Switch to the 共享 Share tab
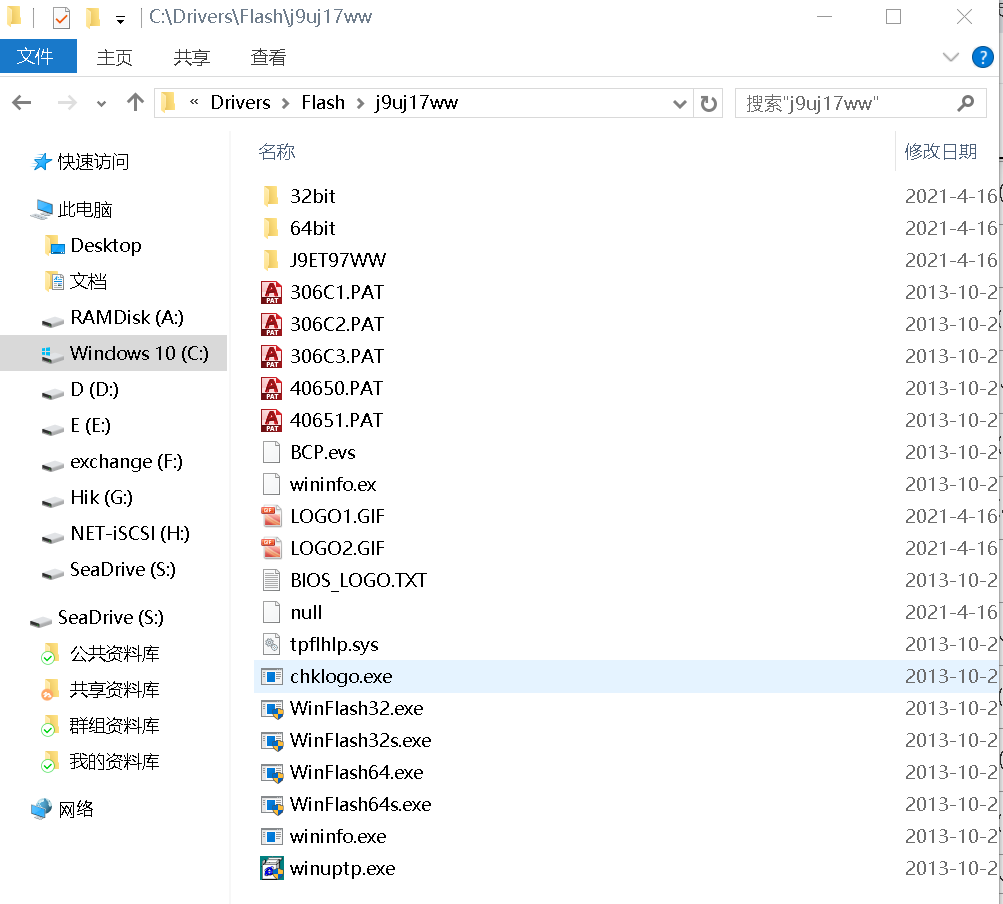Viewport: 1003px width, 904px height. coord(191,58)
